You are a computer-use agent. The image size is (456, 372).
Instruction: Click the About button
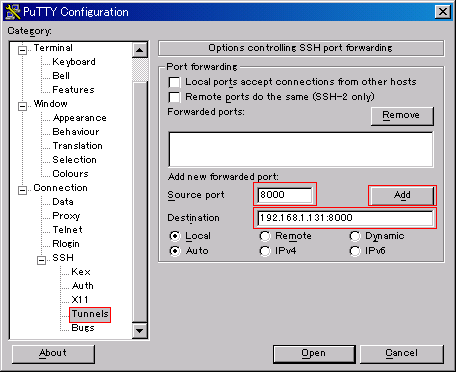53,354
